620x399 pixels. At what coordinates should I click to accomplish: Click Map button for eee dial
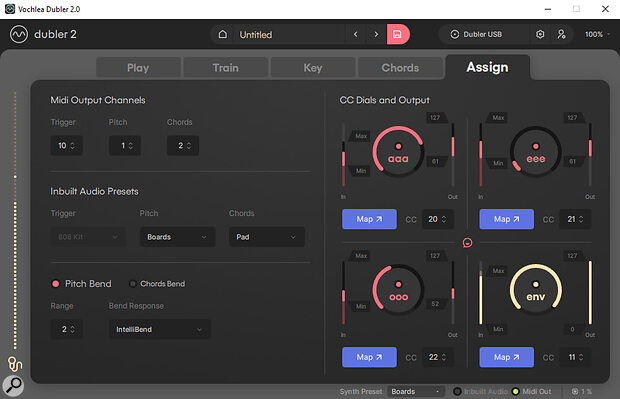(507, 219)
